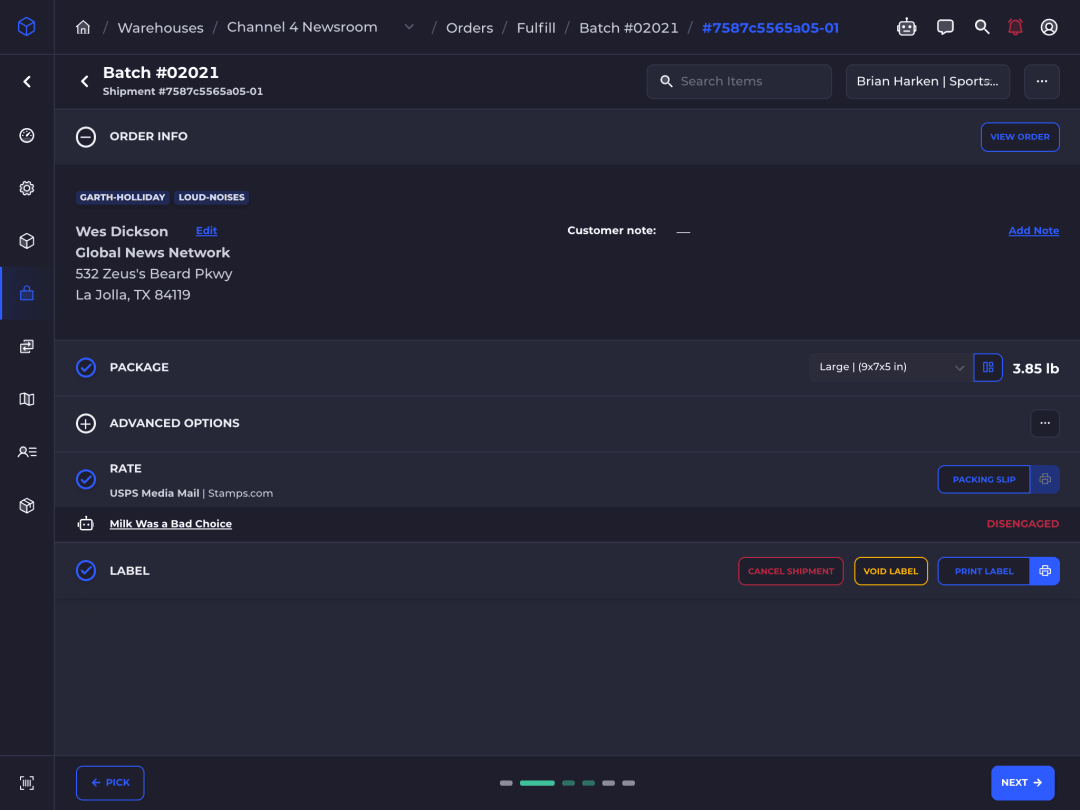Click the barcode scanner icon
Image resolution: width=1080 pixels, height=810 pixels.
coord(27,783)
